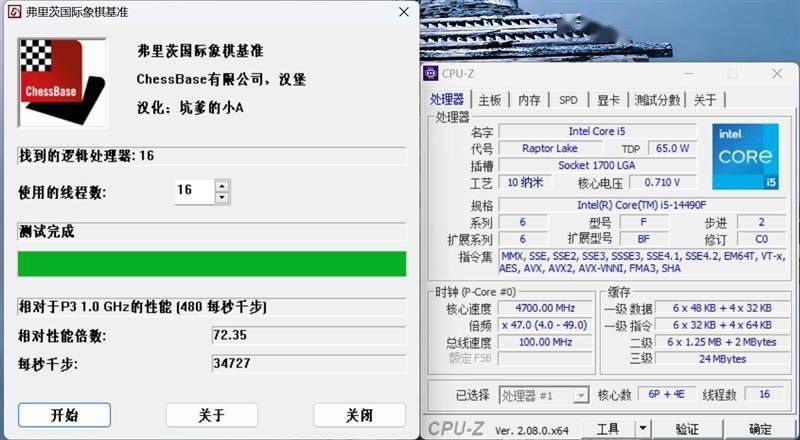Click the 6 x 48 KB + 4 x 32 KB cache value
This screenshot has width=800, height=440.
point(722,308)
